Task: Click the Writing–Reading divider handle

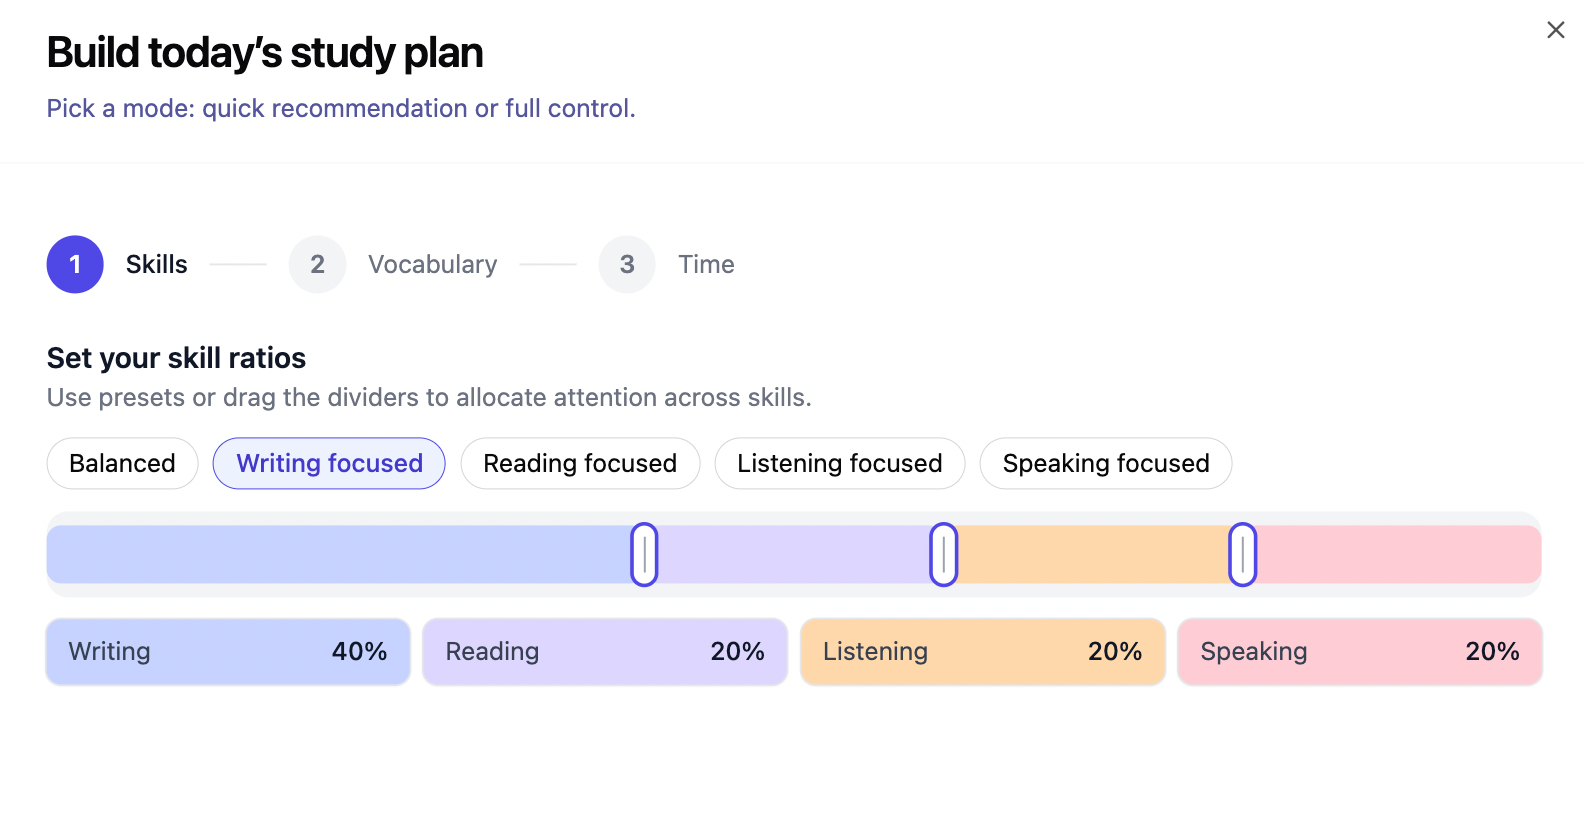Action: point(644,554)
